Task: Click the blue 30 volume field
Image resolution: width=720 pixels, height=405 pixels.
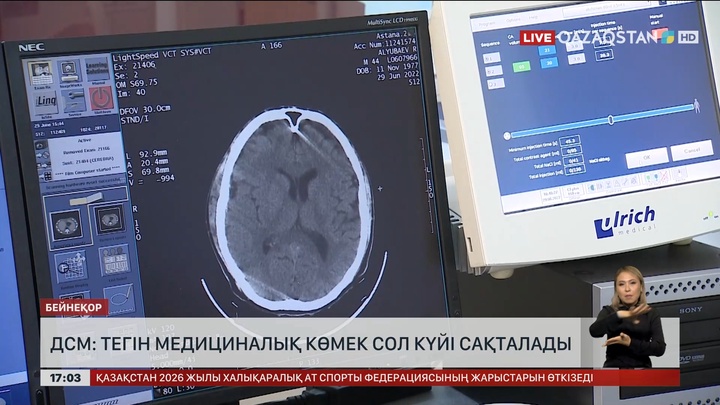Action: point(549,63)
